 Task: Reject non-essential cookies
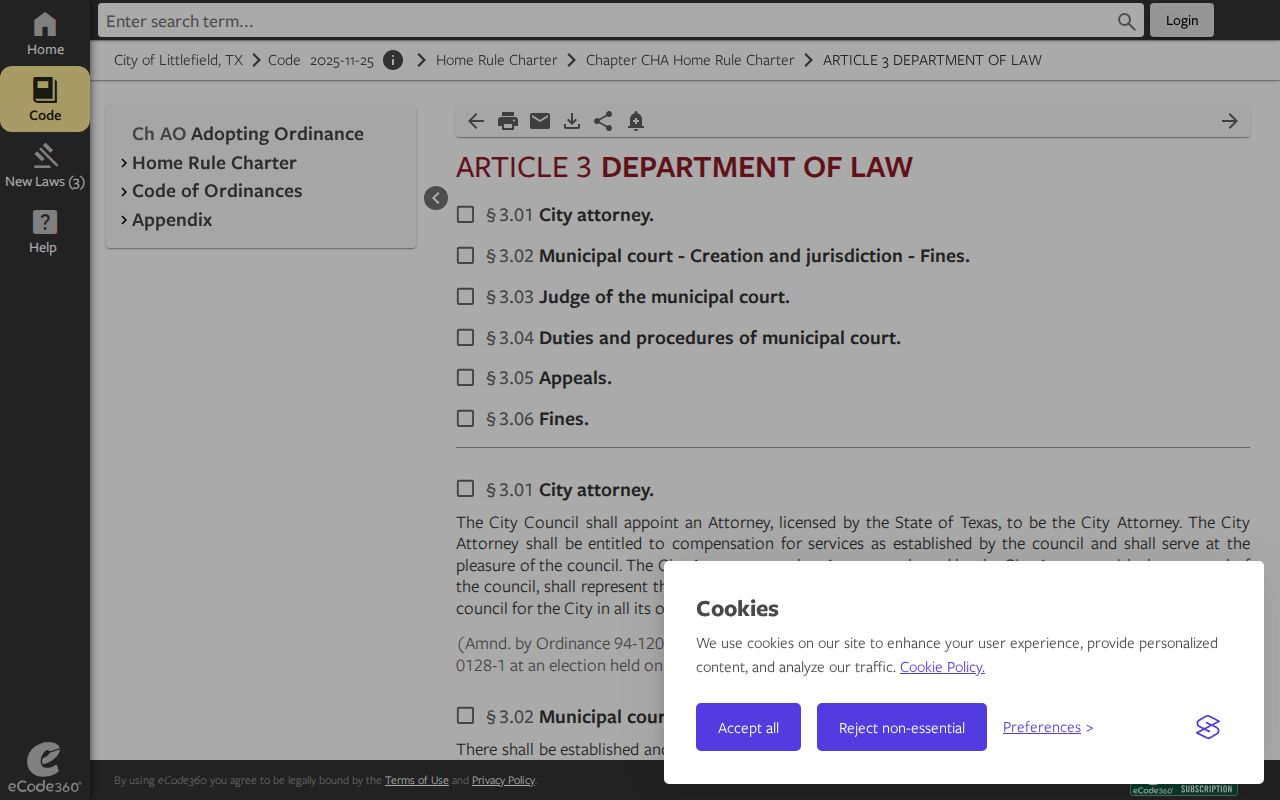(902, 727)
